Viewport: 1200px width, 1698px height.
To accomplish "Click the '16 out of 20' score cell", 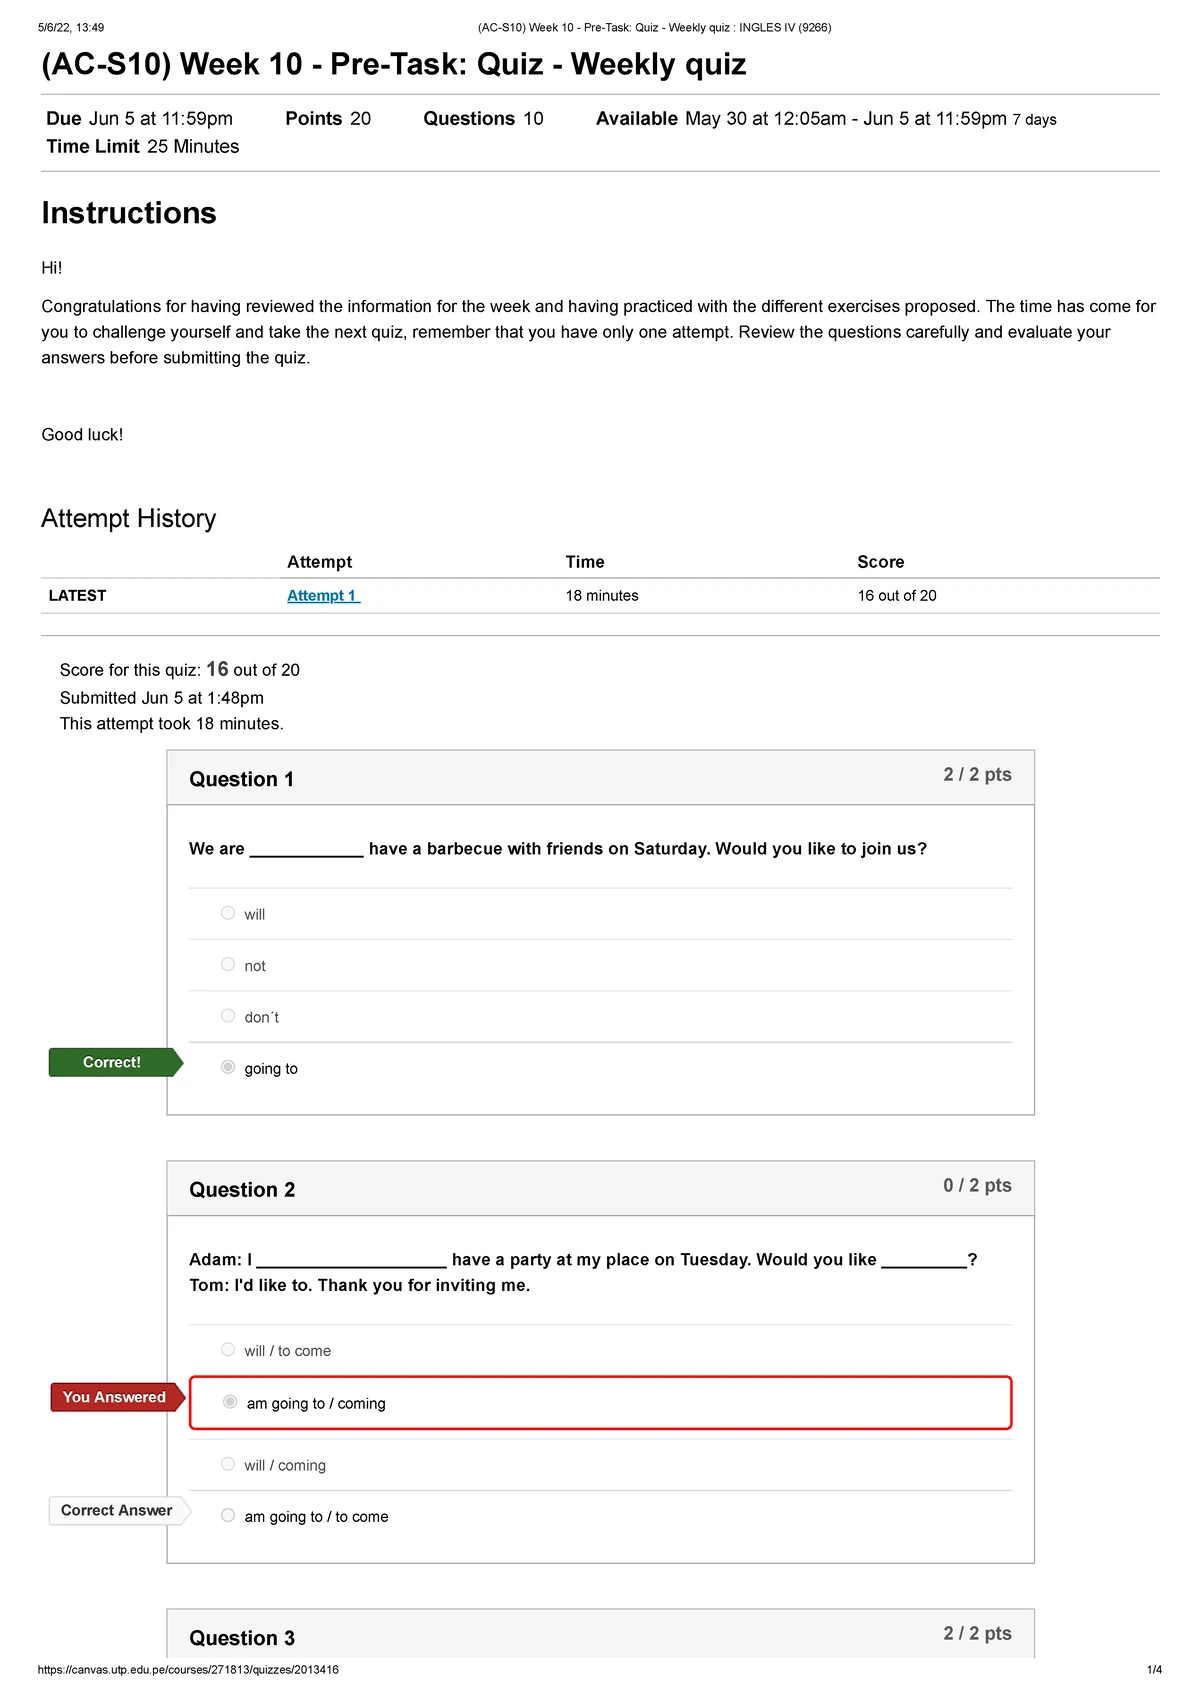I will [897, 596].
